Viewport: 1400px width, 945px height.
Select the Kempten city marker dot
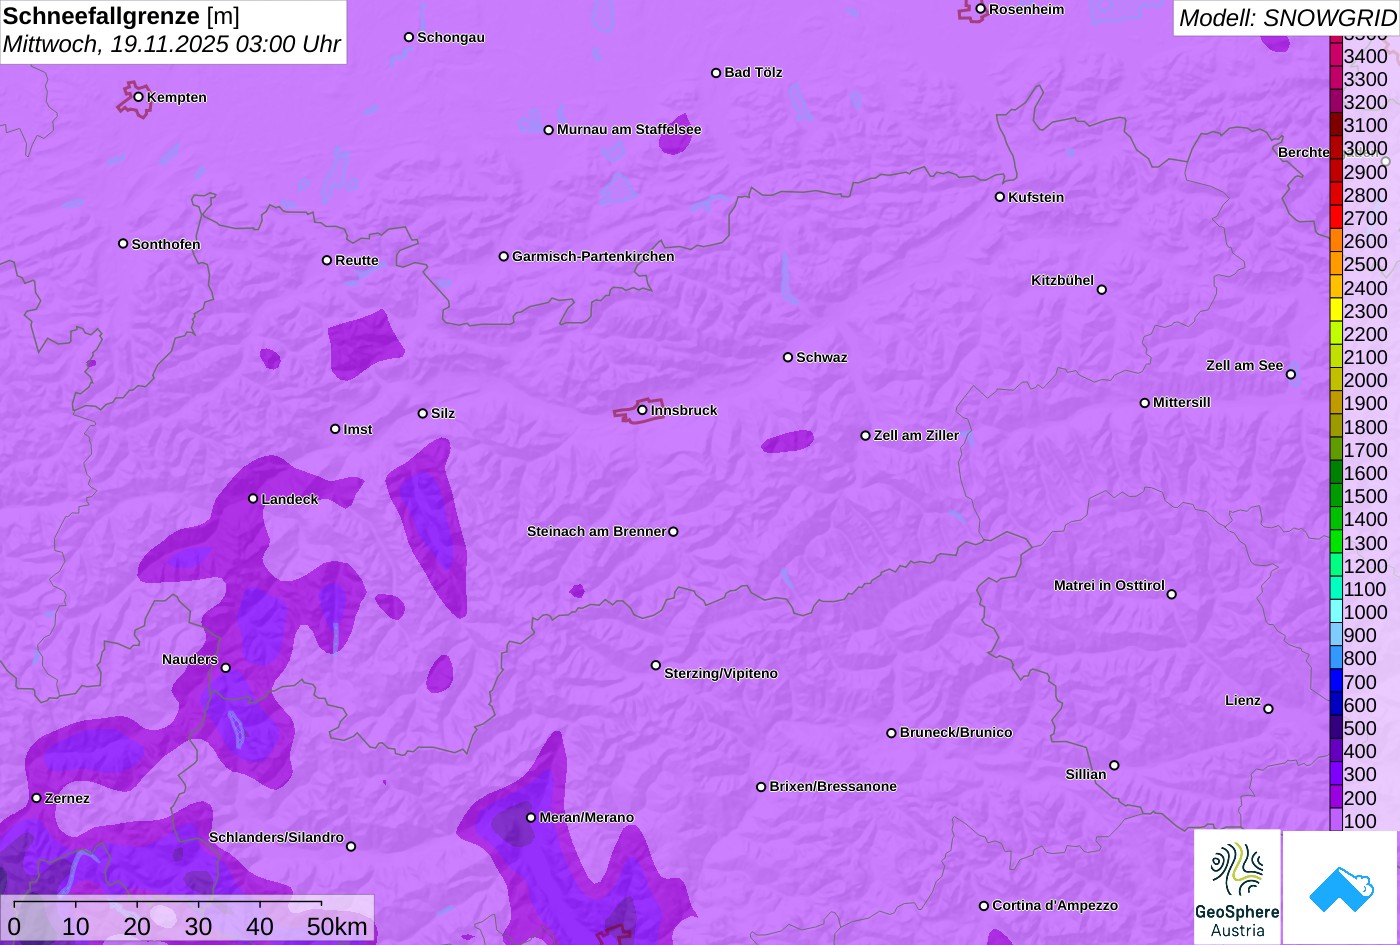click(x=139, y=97)
